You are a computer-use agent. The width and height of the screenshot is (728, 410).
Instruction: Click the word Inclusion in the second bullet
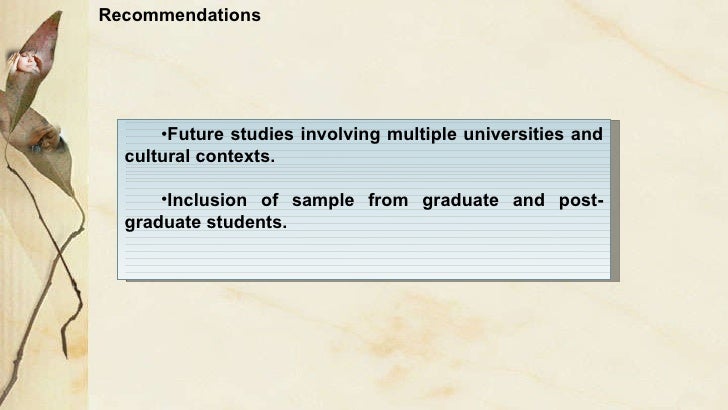coord(207,201)
